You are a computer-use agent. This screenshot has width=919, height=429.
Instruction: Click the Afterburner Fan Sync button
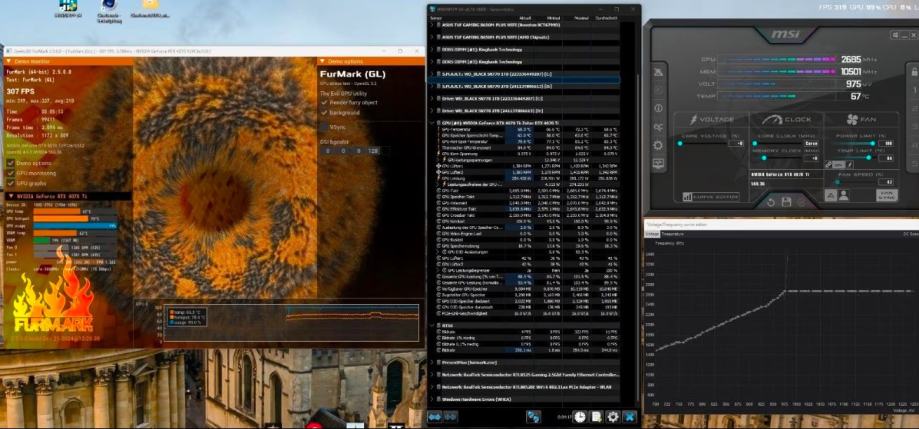point(887,195)
